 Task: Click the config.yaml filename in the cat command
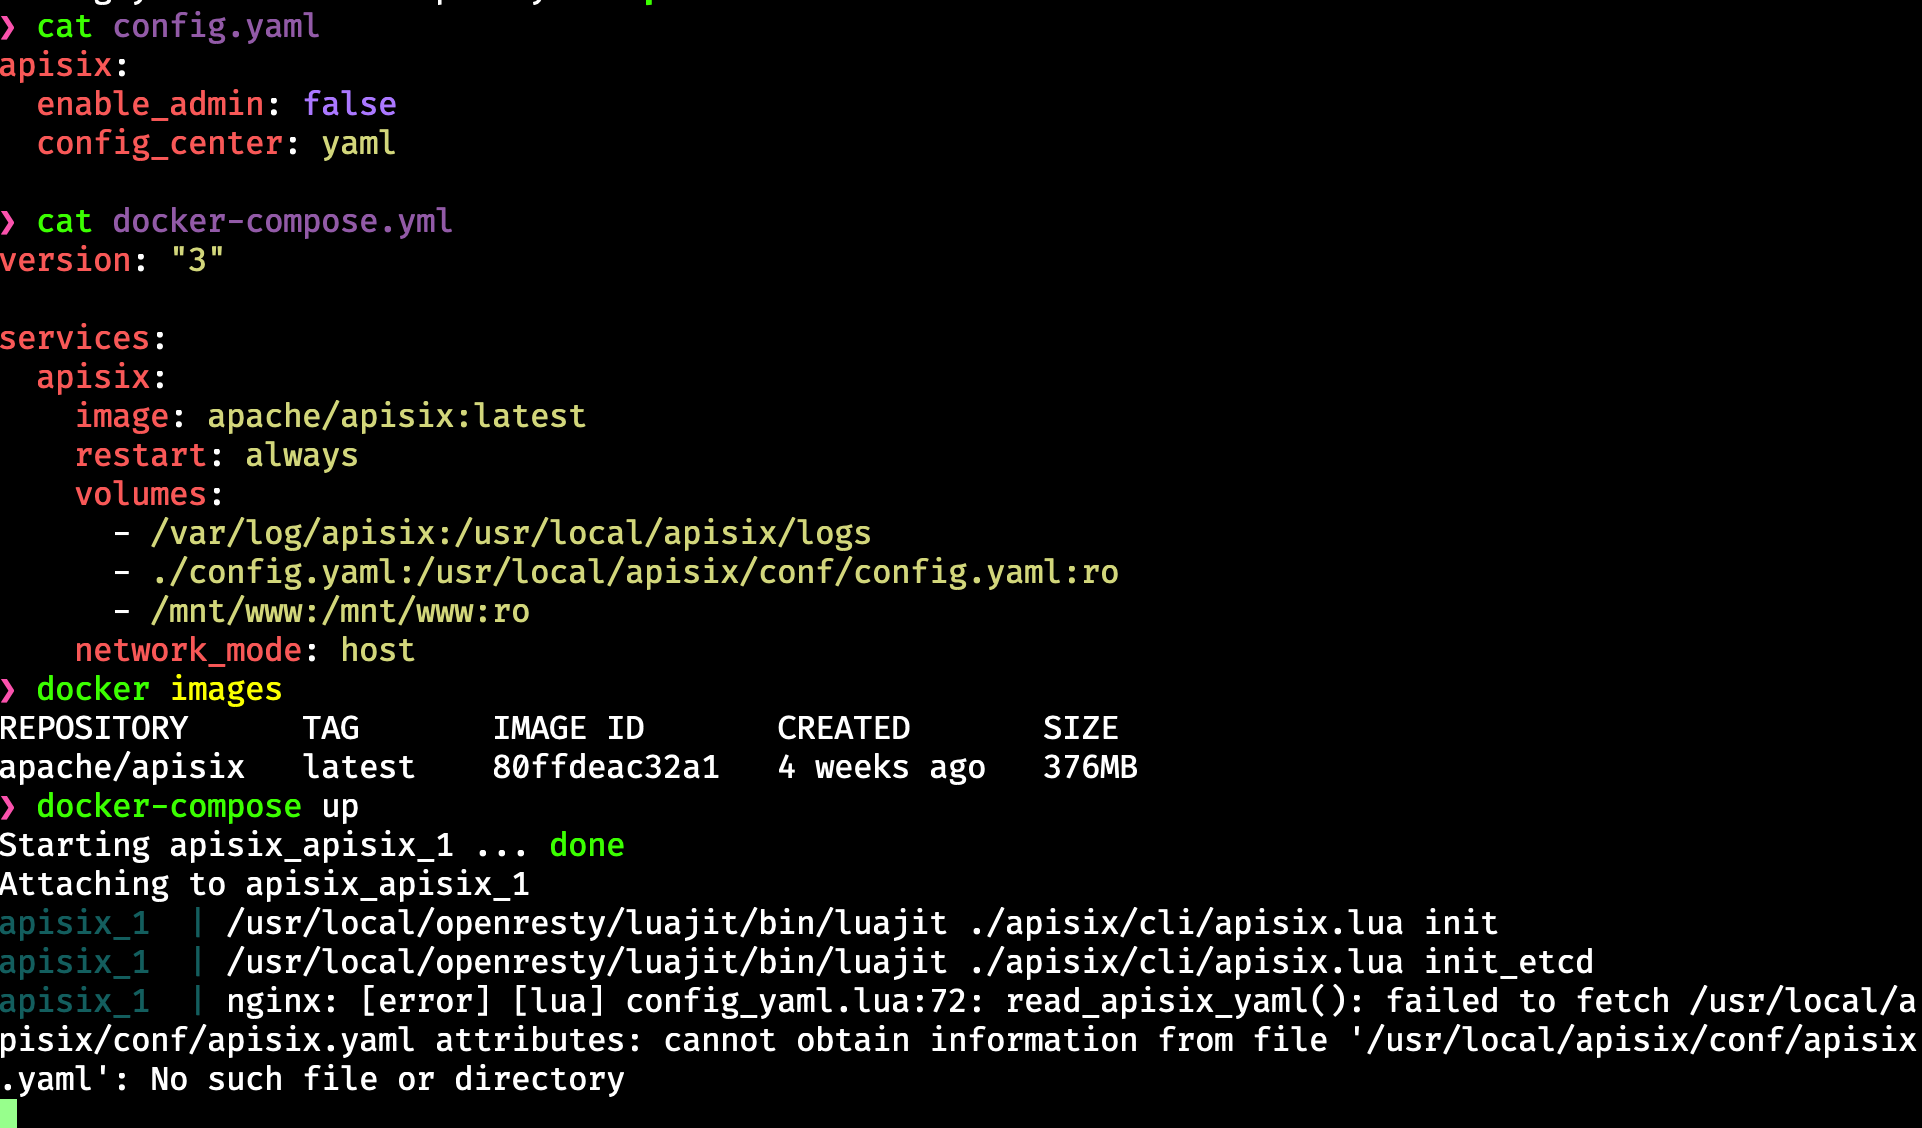[x=216, y=26]
